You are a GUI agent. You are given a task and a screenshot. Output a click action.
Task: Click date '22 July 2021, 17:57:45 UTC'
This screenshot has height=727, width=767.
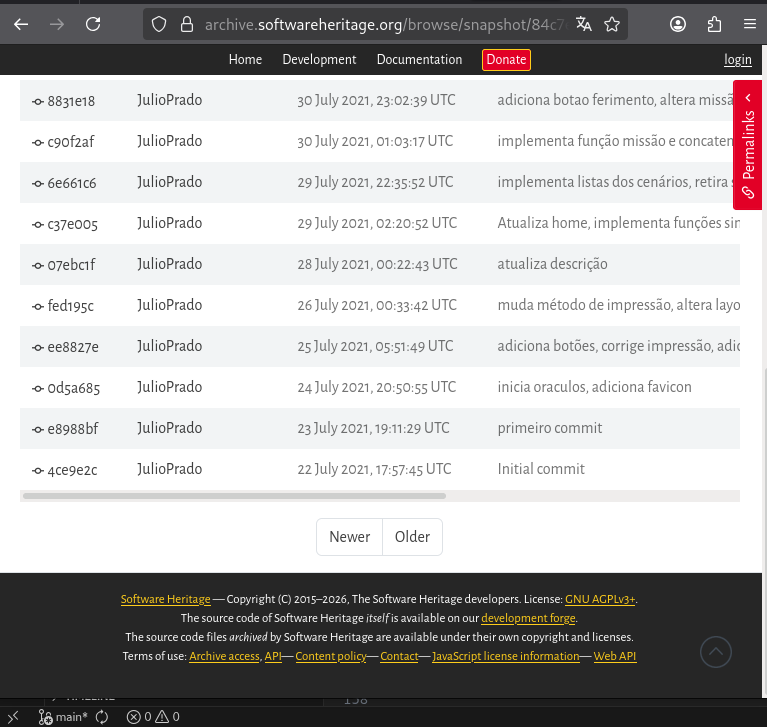[374, 469]
